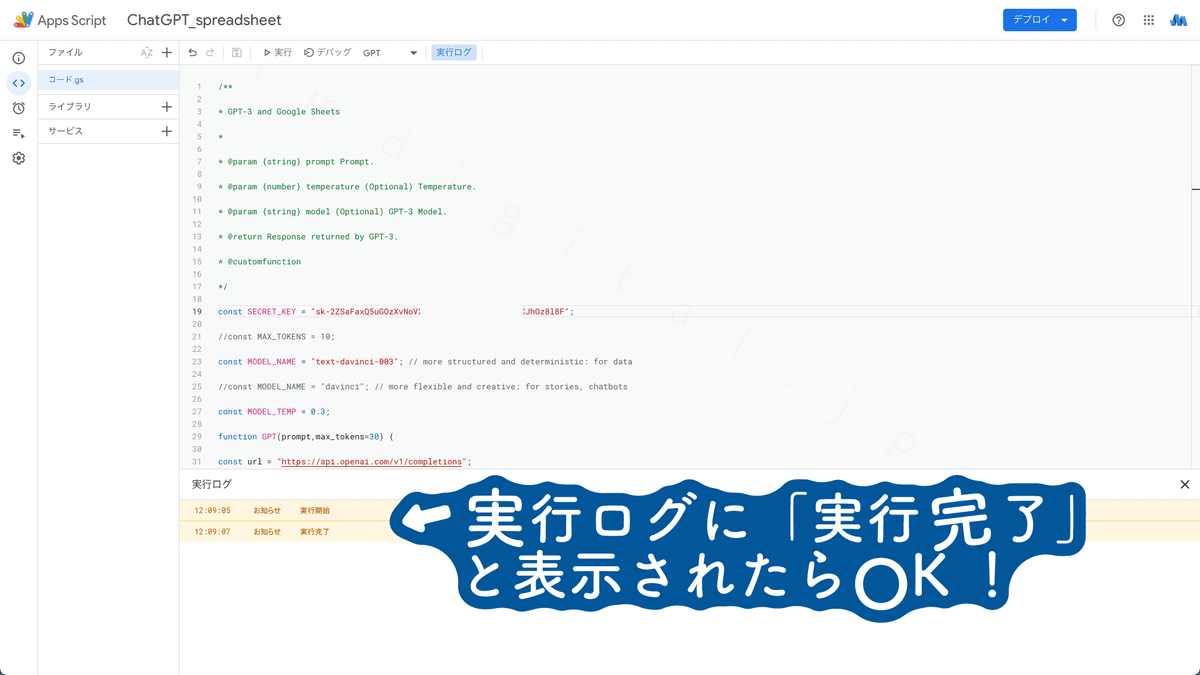
Task: Click the ファイル section header
Action: pyautogui.click(x=66, y=52)
